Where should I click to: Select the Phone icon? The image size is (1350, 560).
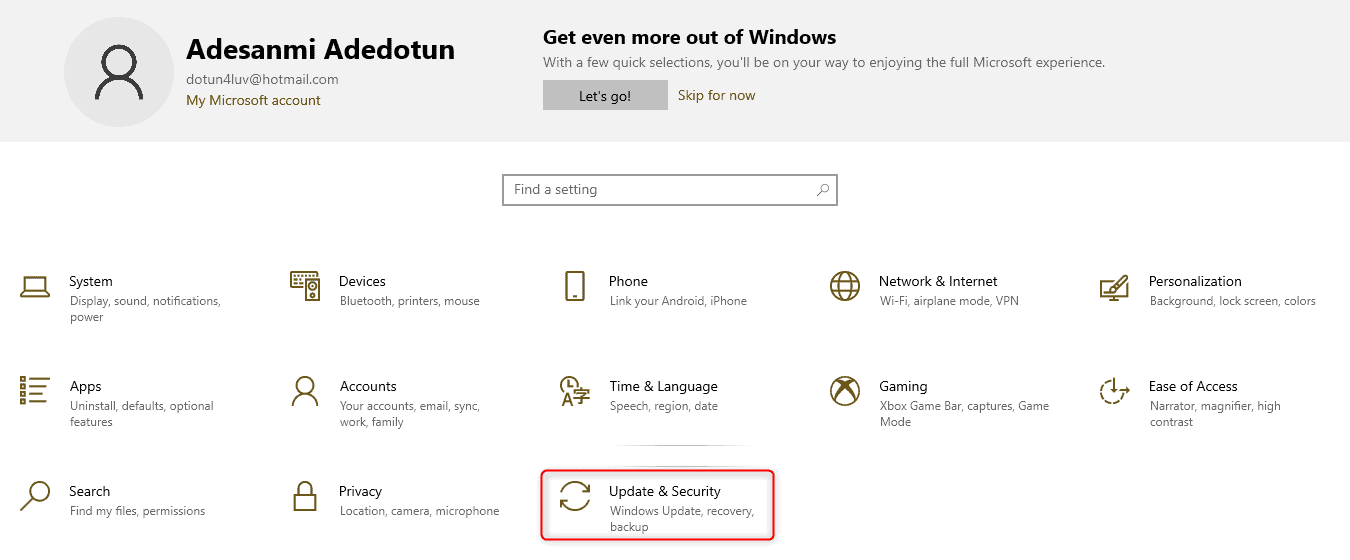(574, 286)
